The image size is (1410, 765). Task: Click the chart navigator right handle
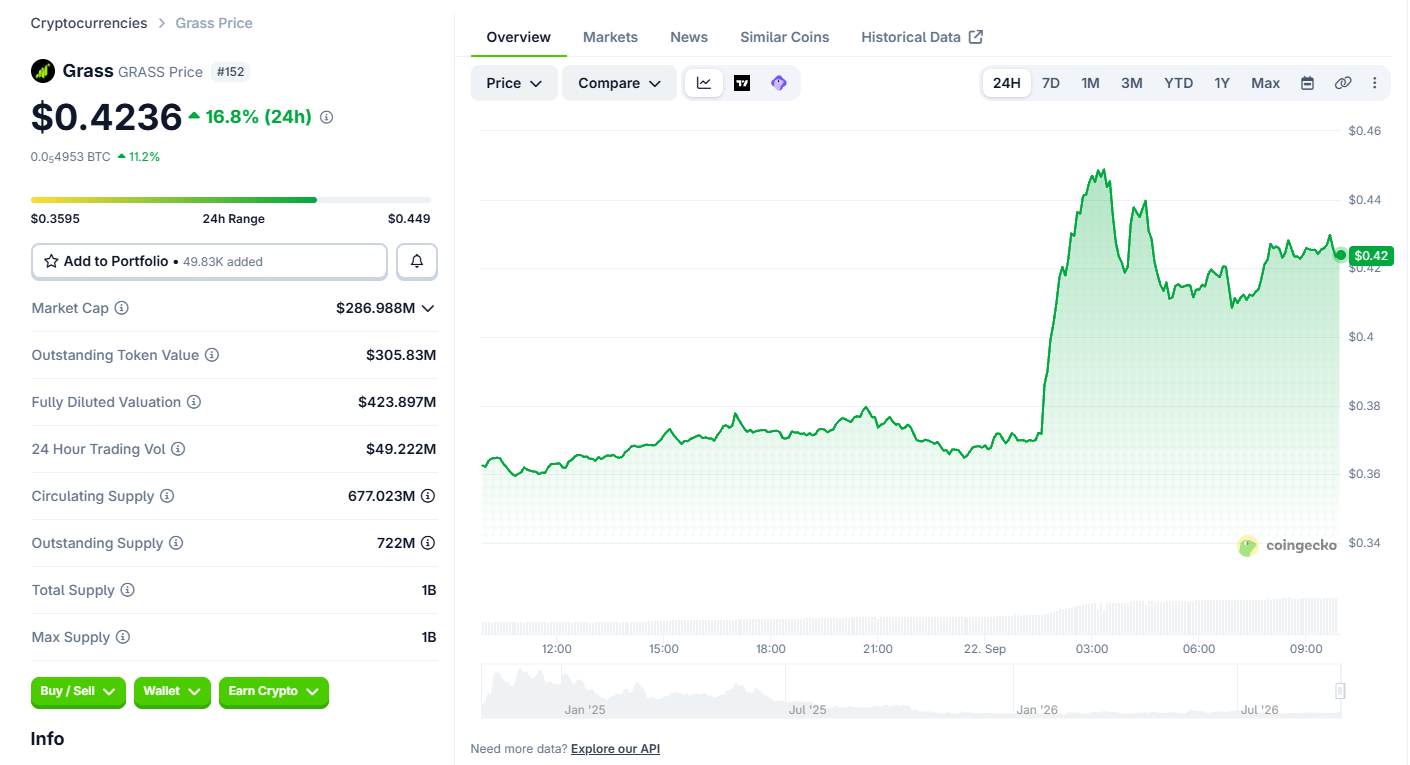coord(1340,691)
